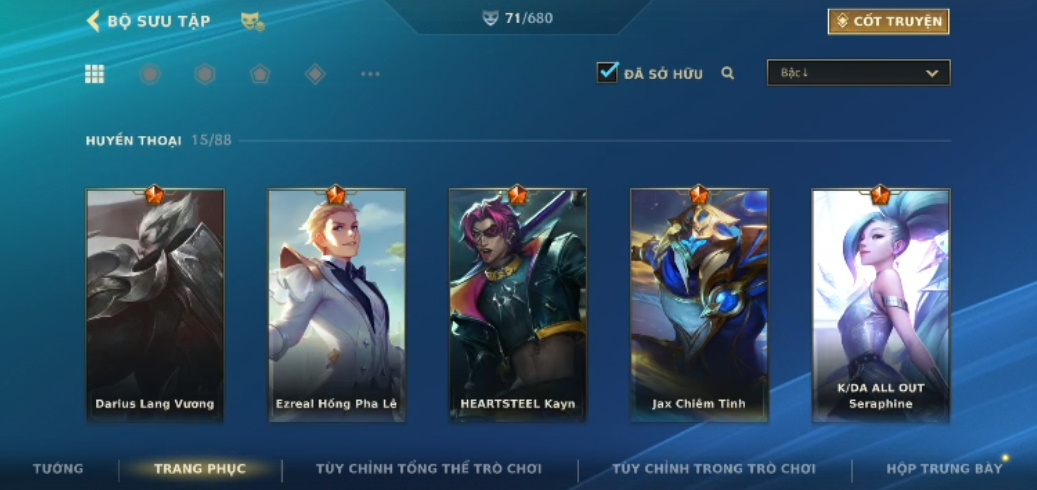Select the all-skins grid filter icon
Screen dimensions: 1037x490
pyautogui.click(x=95, y=74)
